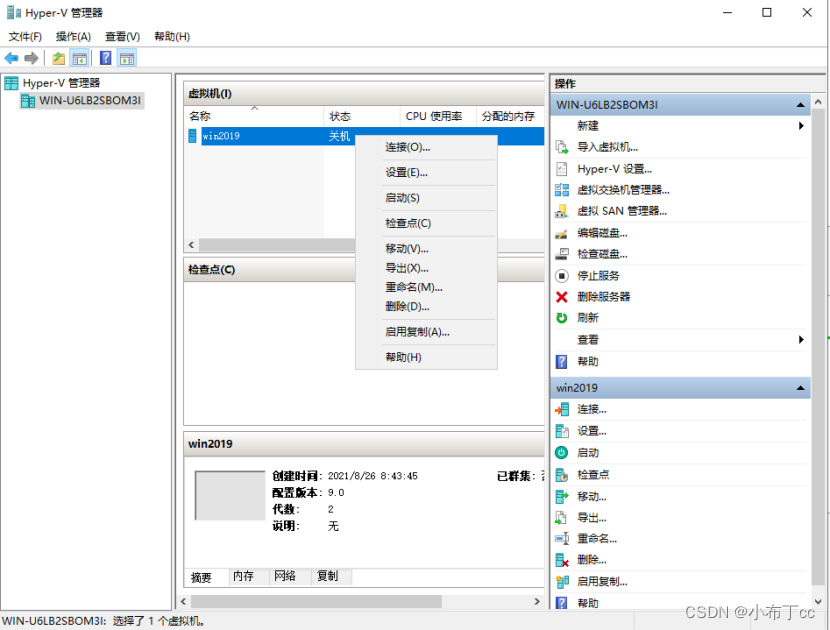Click Stop Service (停止服务) icon

(562, 276)
